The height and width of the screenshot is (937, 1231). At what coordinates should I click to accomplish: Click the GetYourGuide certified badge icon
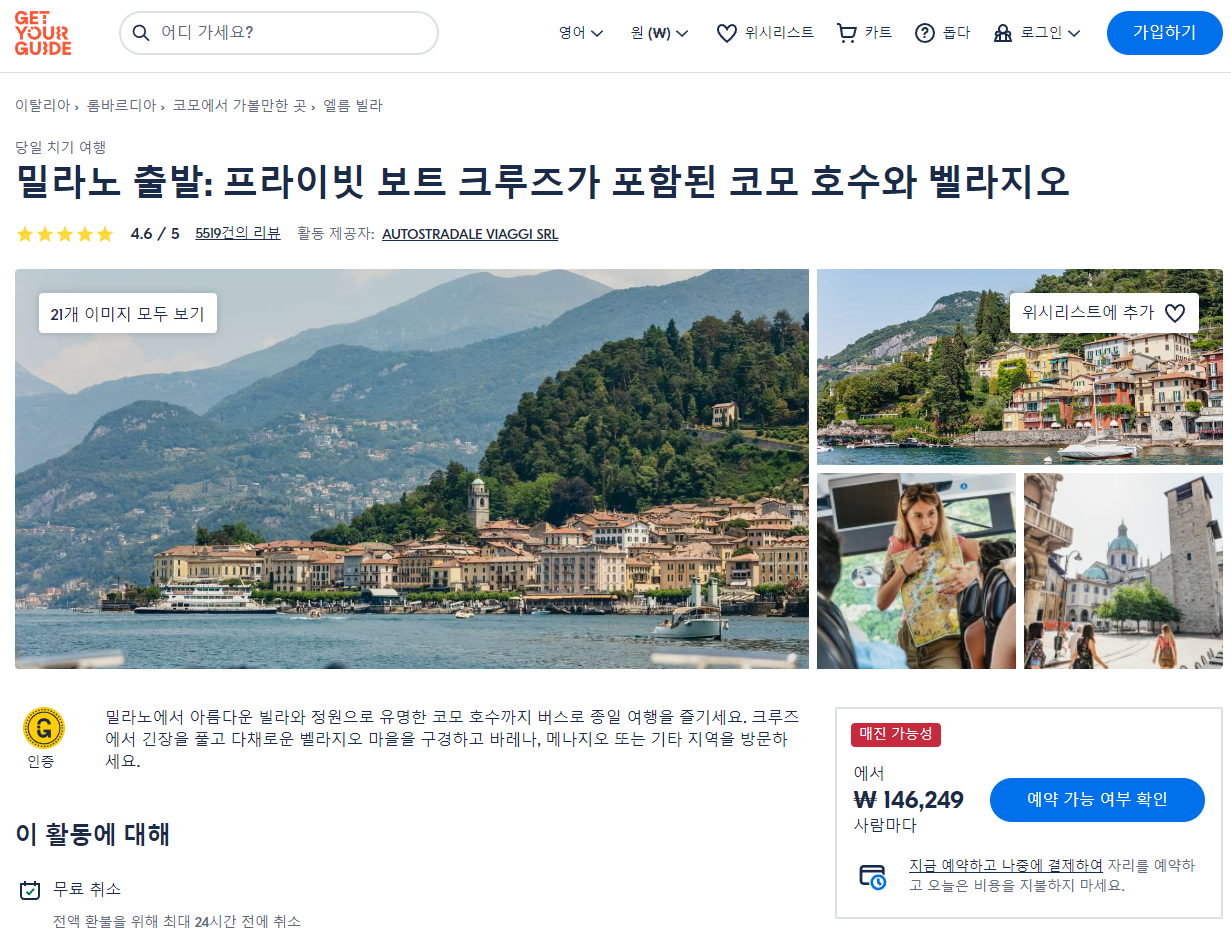43,728
